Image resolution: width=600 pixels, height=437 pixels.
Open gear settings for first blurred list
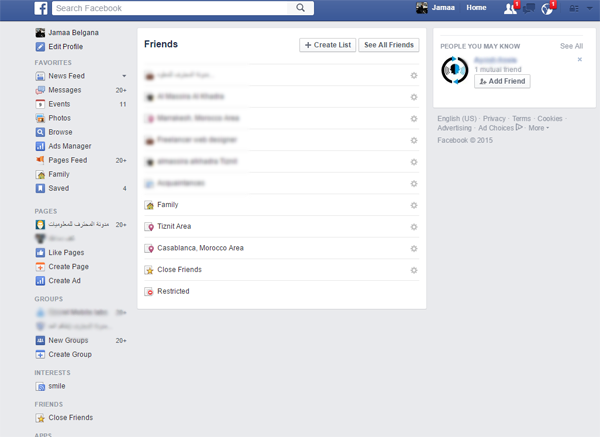[x=414, y=75]
